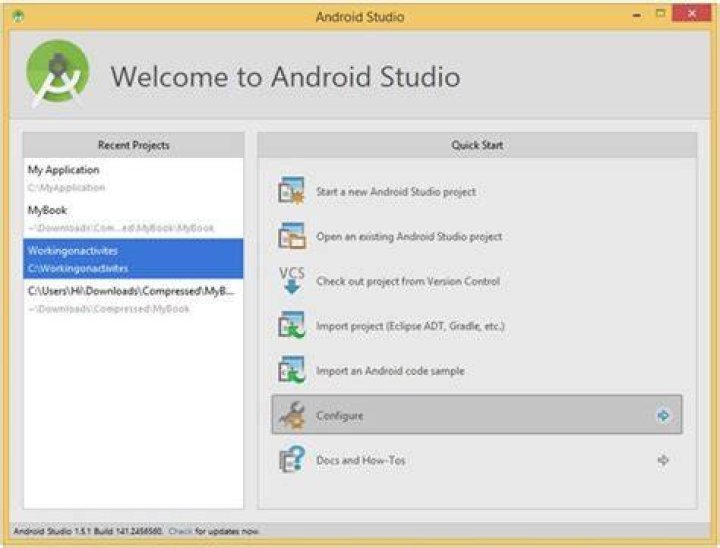Click the MyBook Downloads path text

(x=121, y=228)
